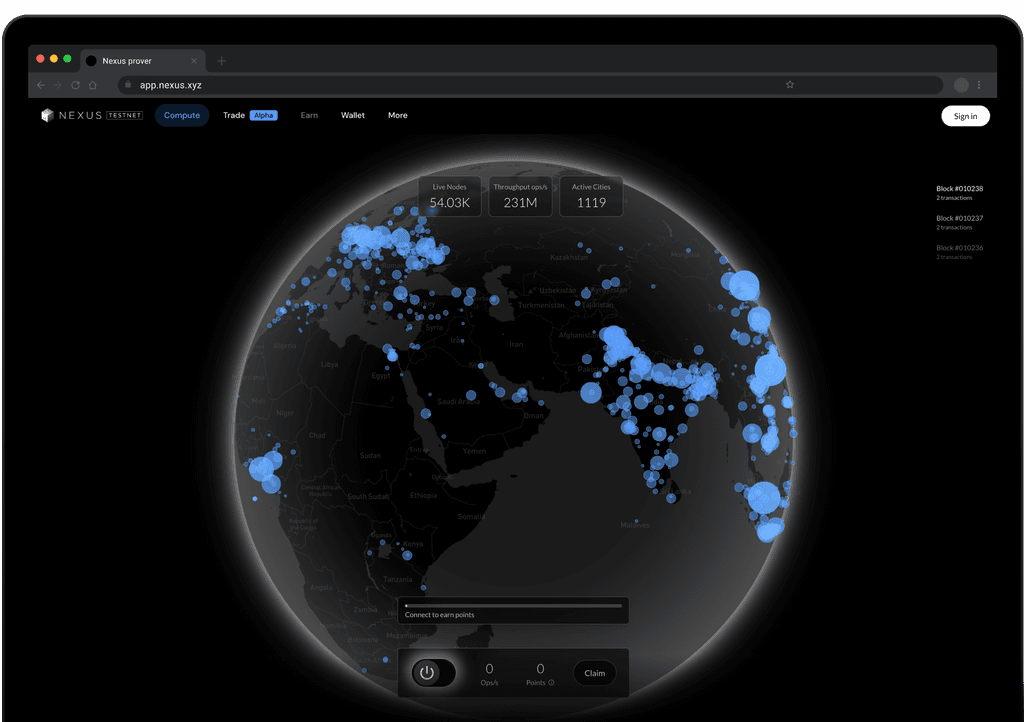Select the Earn menu item
Viewport: 1024px width, 722px height.
308,115
